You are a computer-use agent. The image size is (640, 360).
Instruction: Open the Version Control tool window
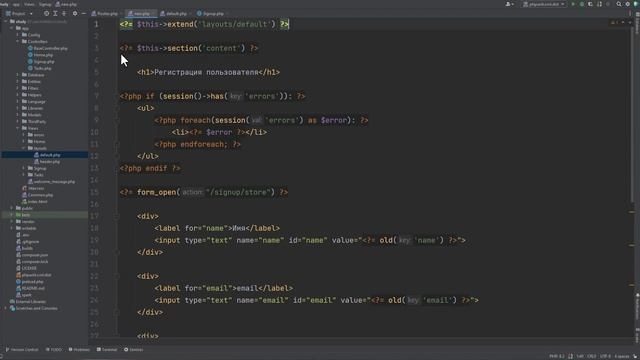[x=22, y=349]
